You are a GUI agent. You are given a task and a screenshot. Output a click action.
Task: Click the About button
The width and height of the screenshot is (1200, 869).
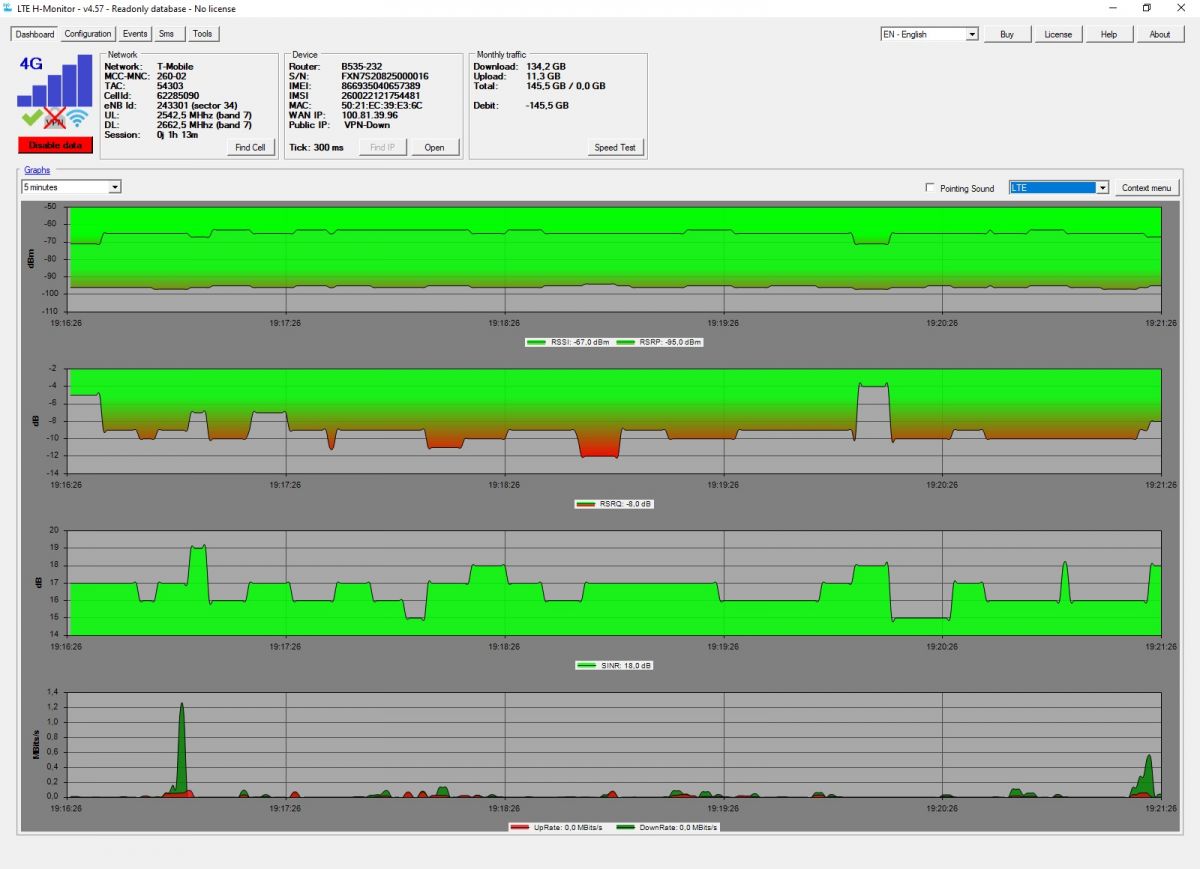pos(1160,34)
